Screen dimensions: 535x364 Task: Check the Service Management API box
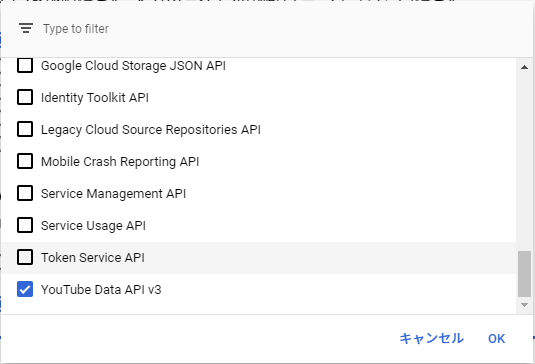tap(25, 193)
